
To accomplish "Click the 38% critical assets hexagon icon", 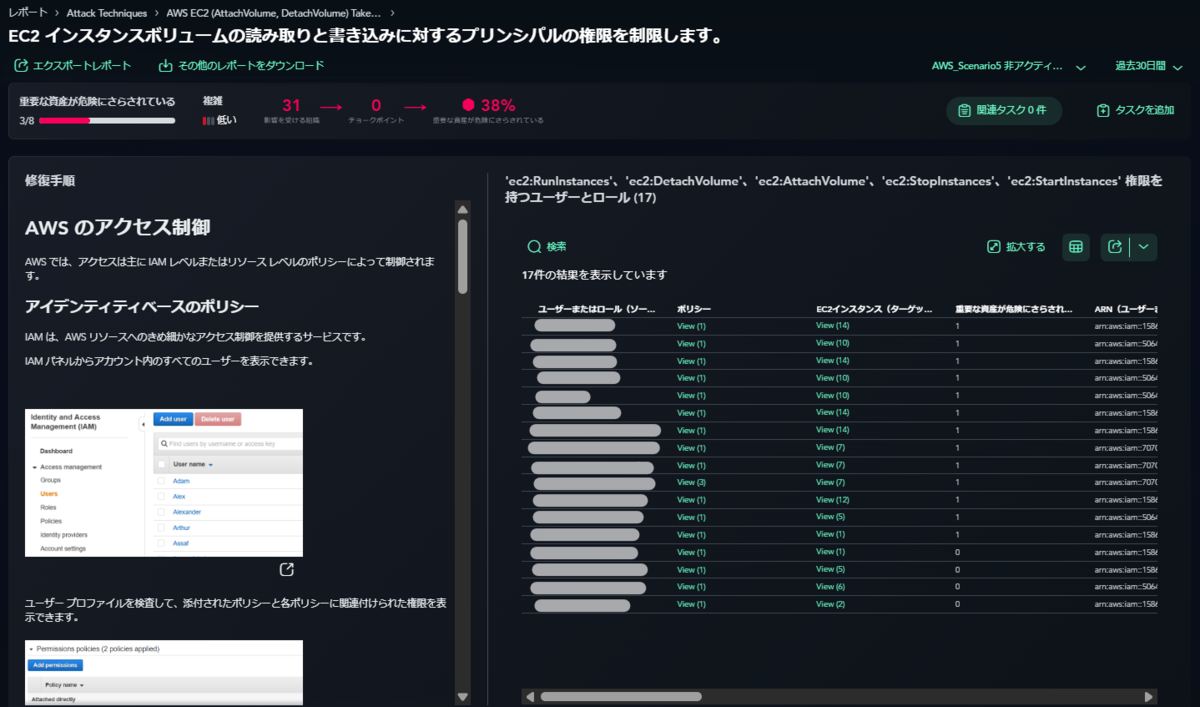I will coord(468,105).
